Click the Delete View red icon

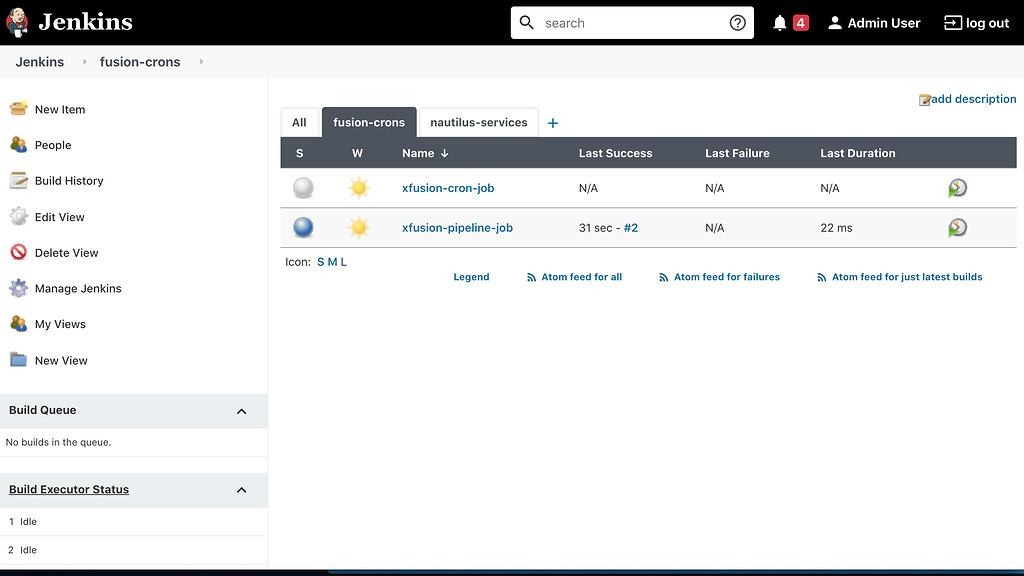[x=18, y=253]
